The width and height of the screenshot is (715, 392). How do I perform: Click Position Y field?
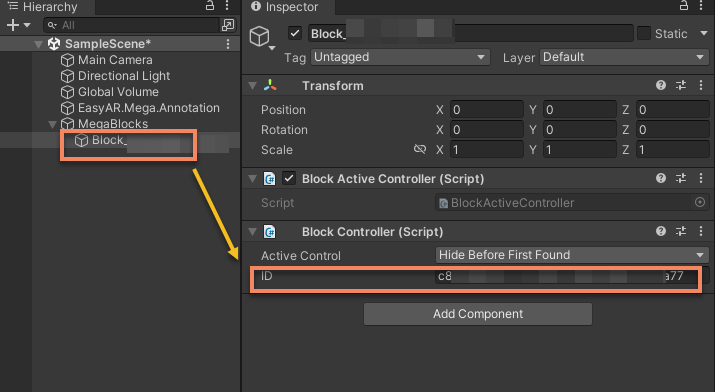580,110
